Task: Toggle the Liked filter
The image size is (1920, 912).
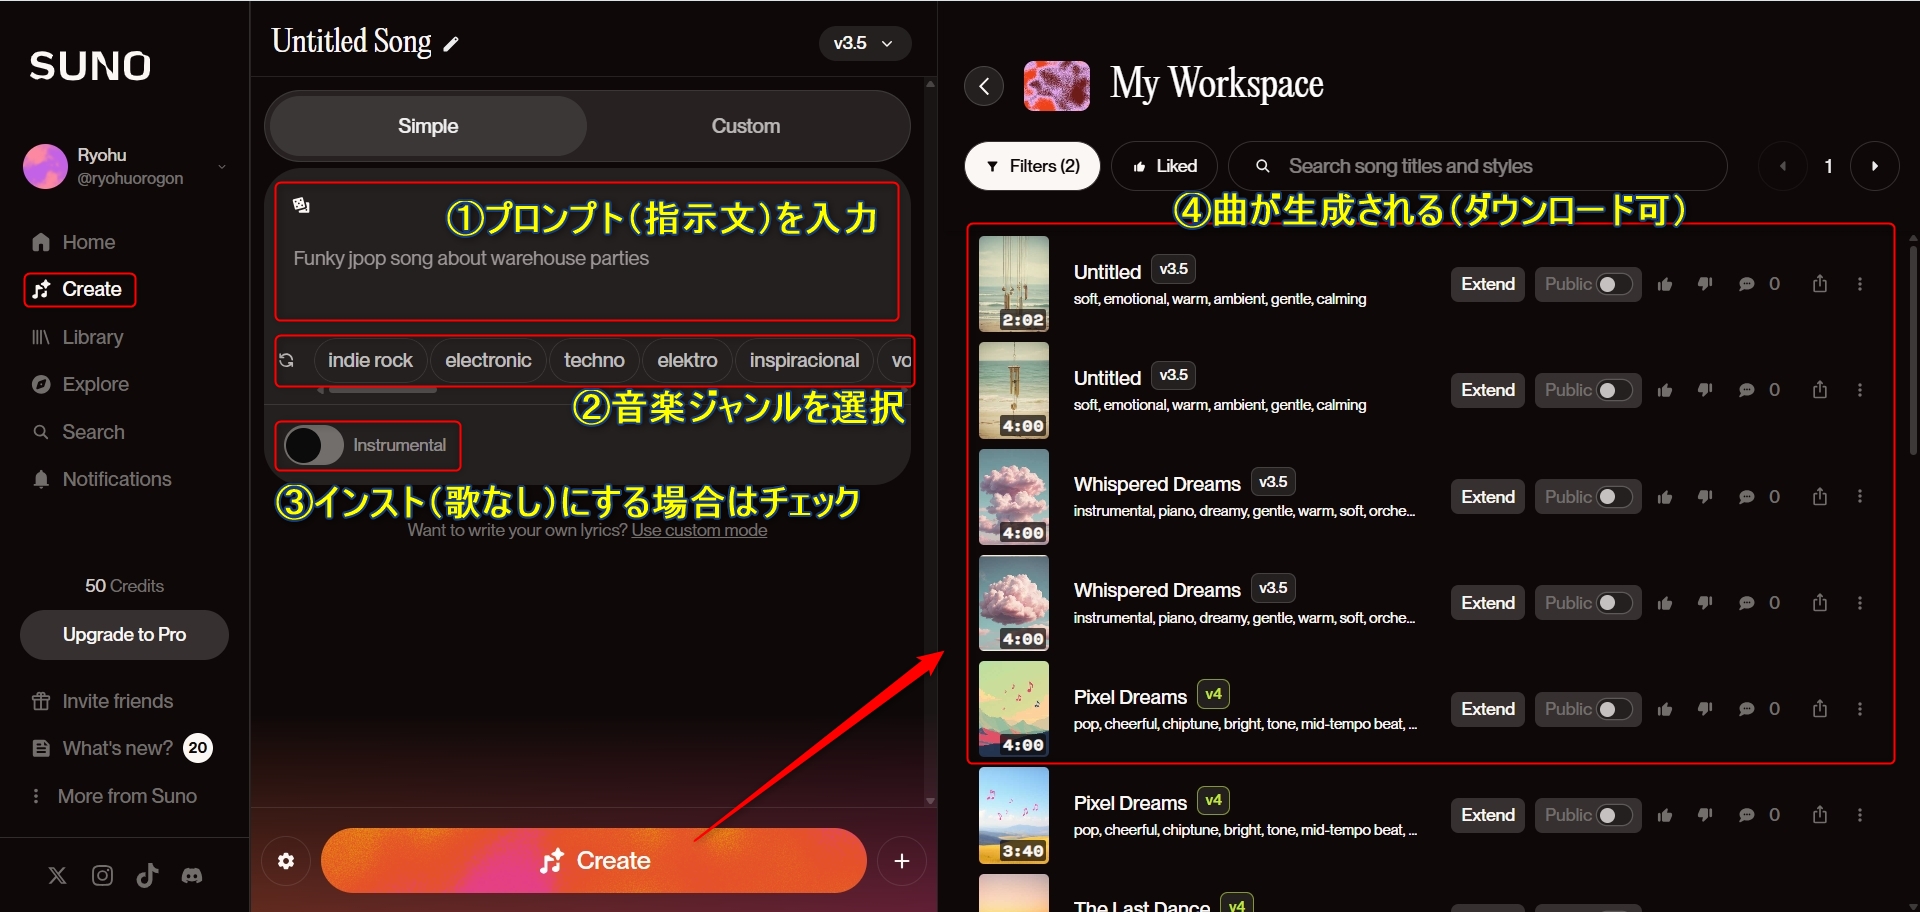Action: [x=1164, y=166]
